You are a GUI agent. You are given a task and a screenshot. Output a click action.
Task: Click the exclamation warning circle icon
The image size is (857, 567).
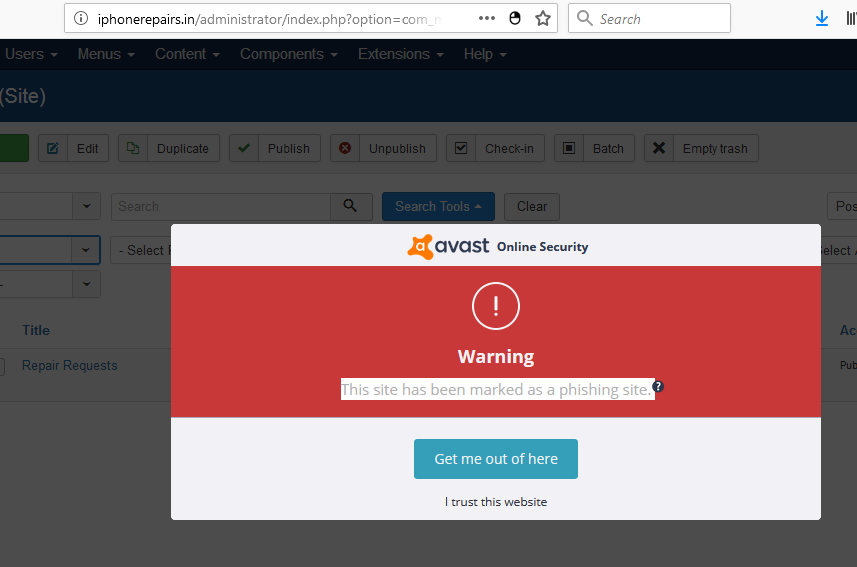(496, 306)
